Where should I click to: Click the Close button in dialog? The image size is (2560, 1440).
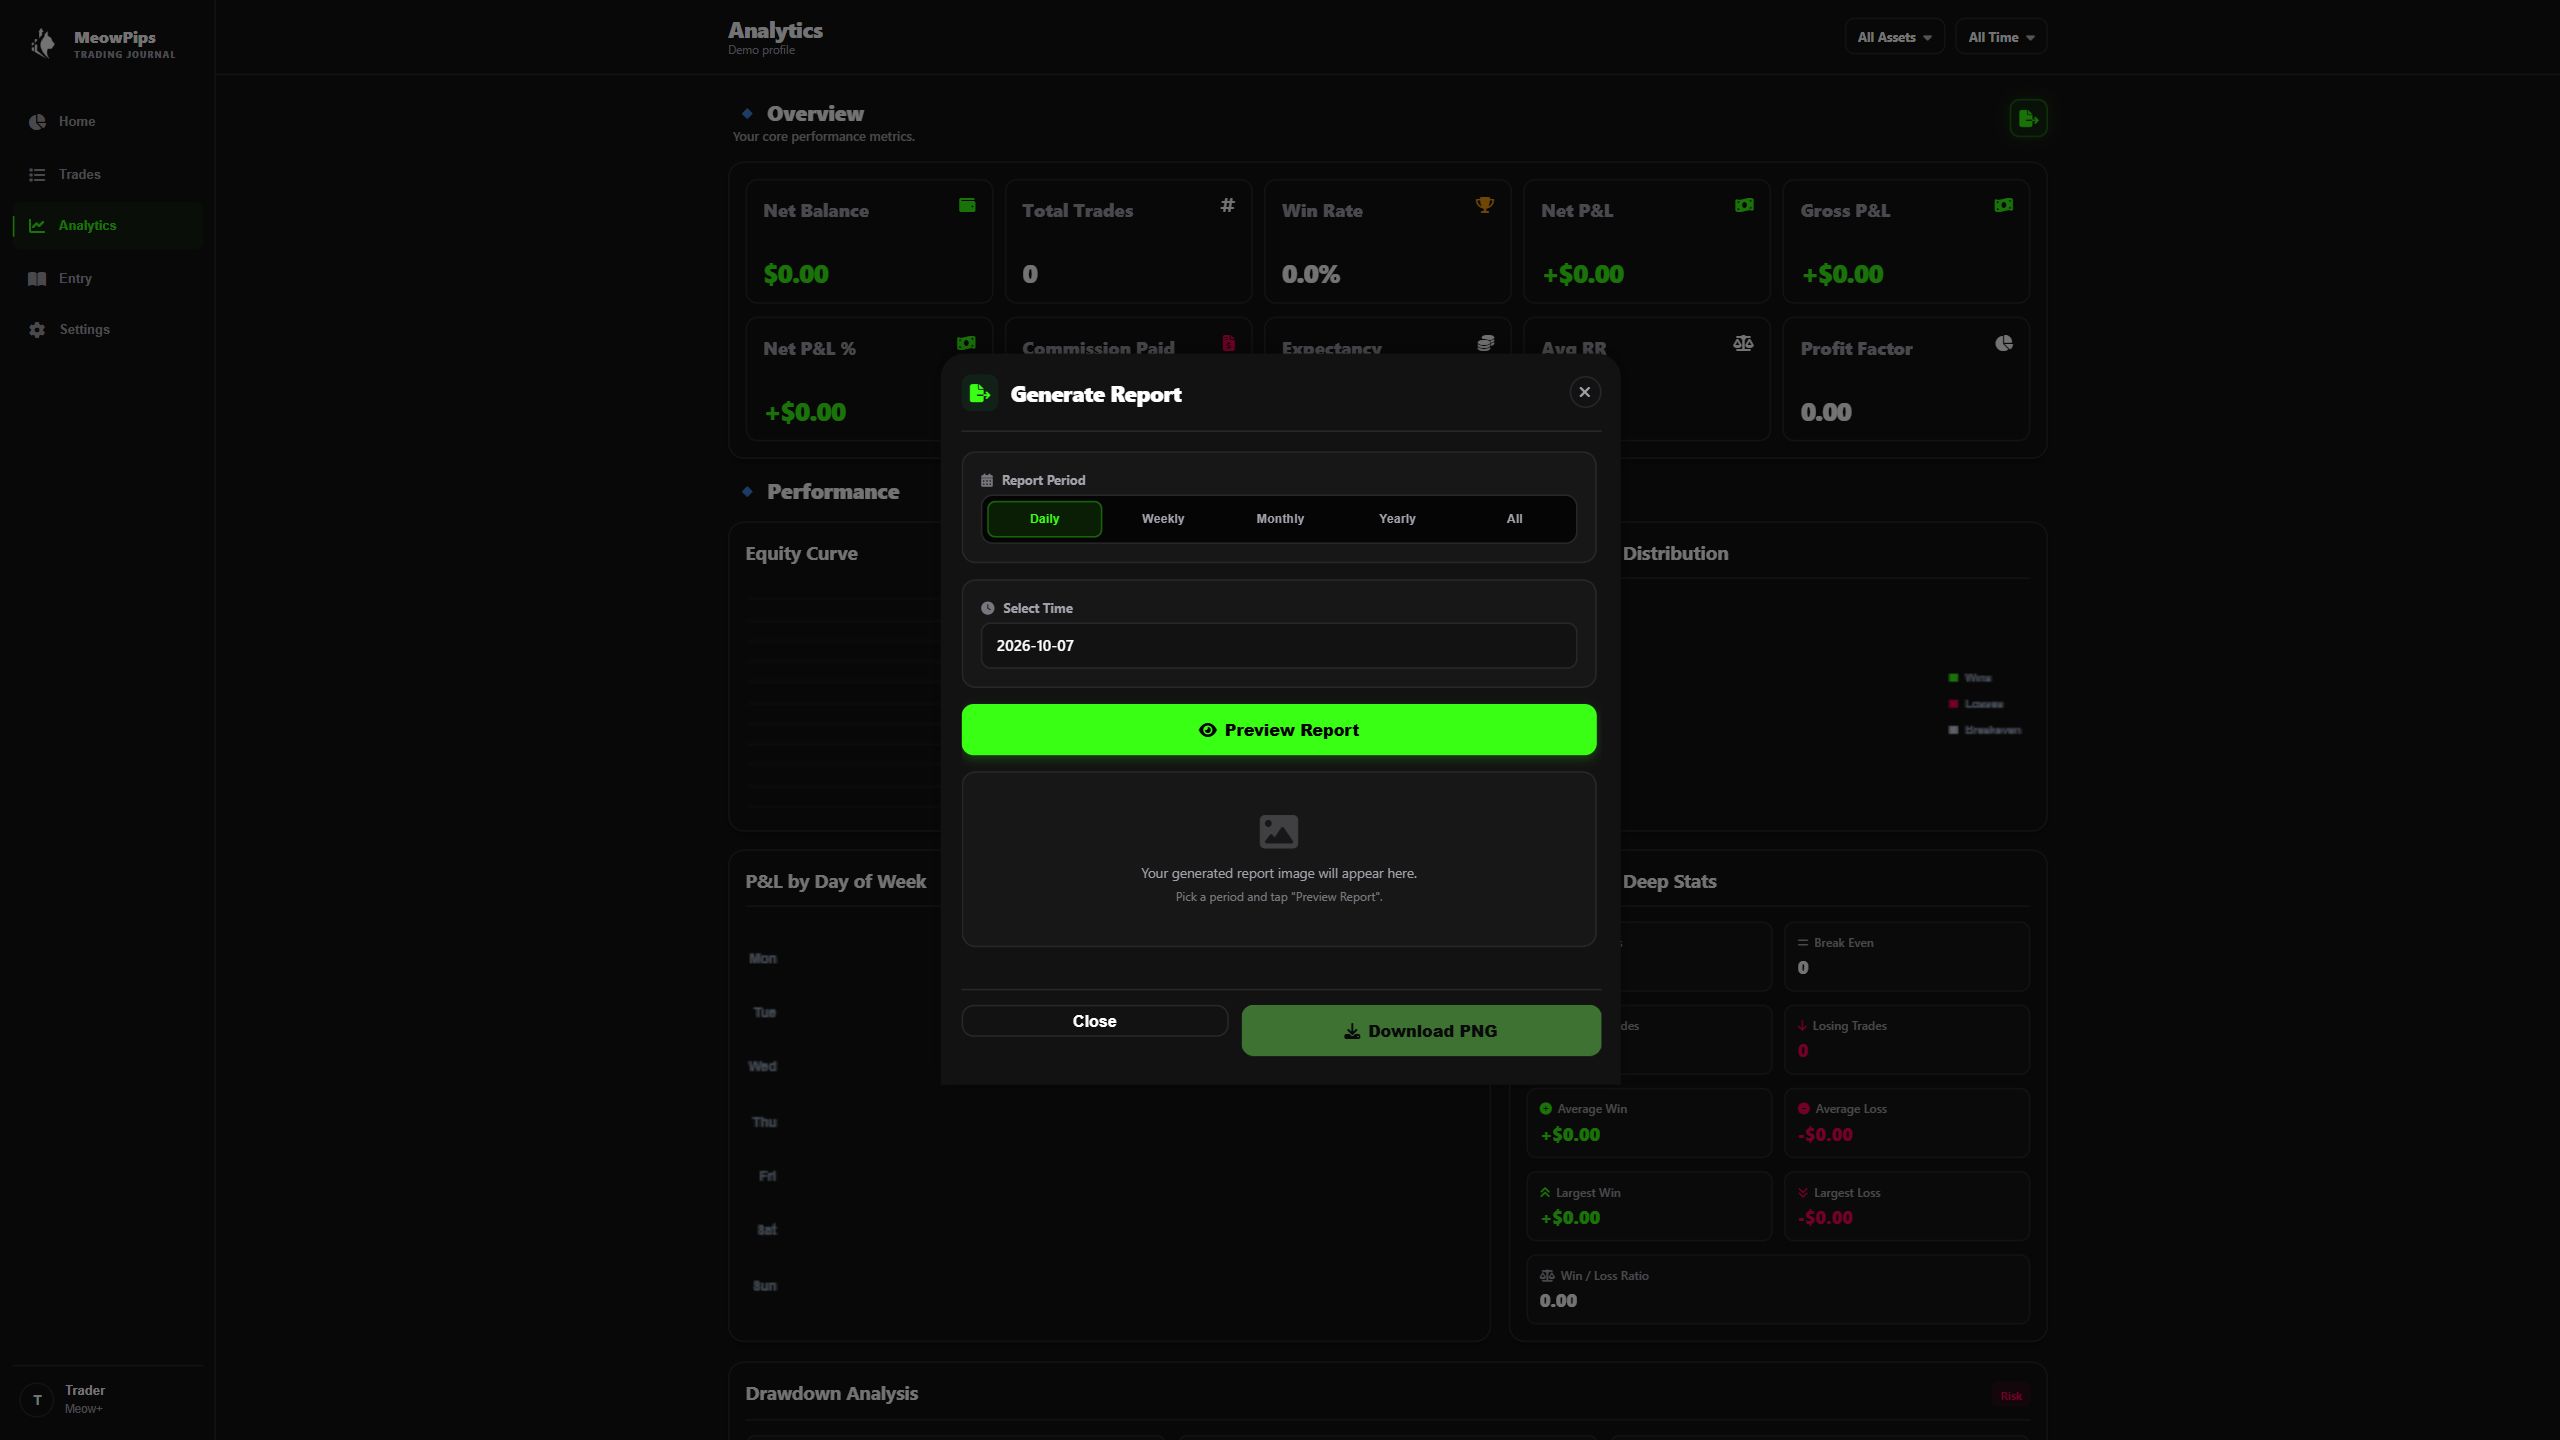[x=1094, y=1021]
